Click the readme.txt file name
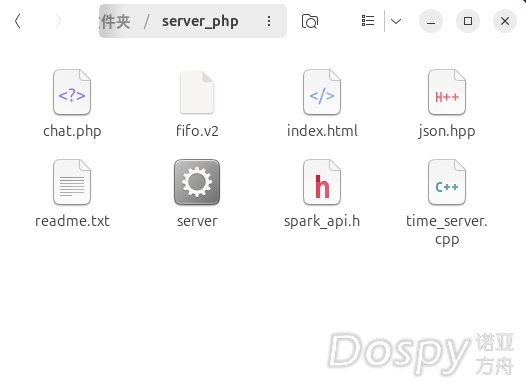 tap(72, 221)
